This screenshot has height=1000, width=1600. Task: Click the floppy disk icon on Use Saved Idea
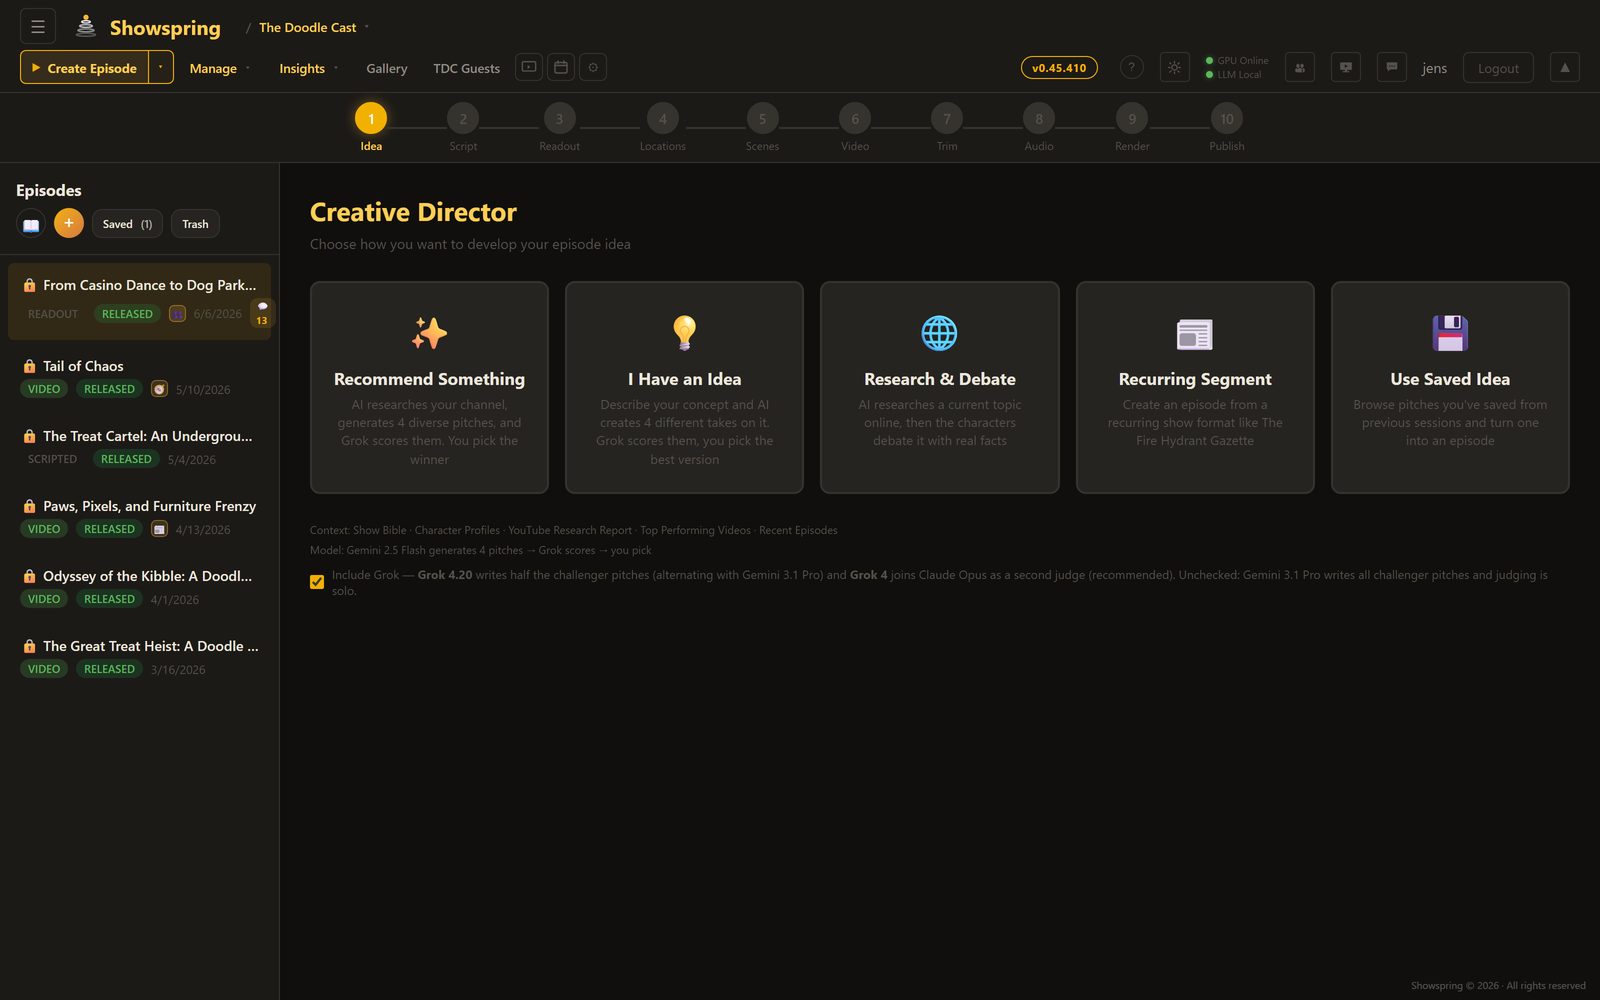click(x=1450, y=333)
